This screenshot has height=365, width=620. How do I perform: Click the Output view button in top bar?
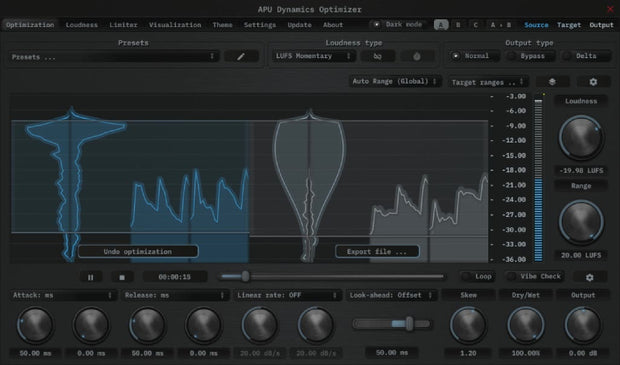(601, 25)
